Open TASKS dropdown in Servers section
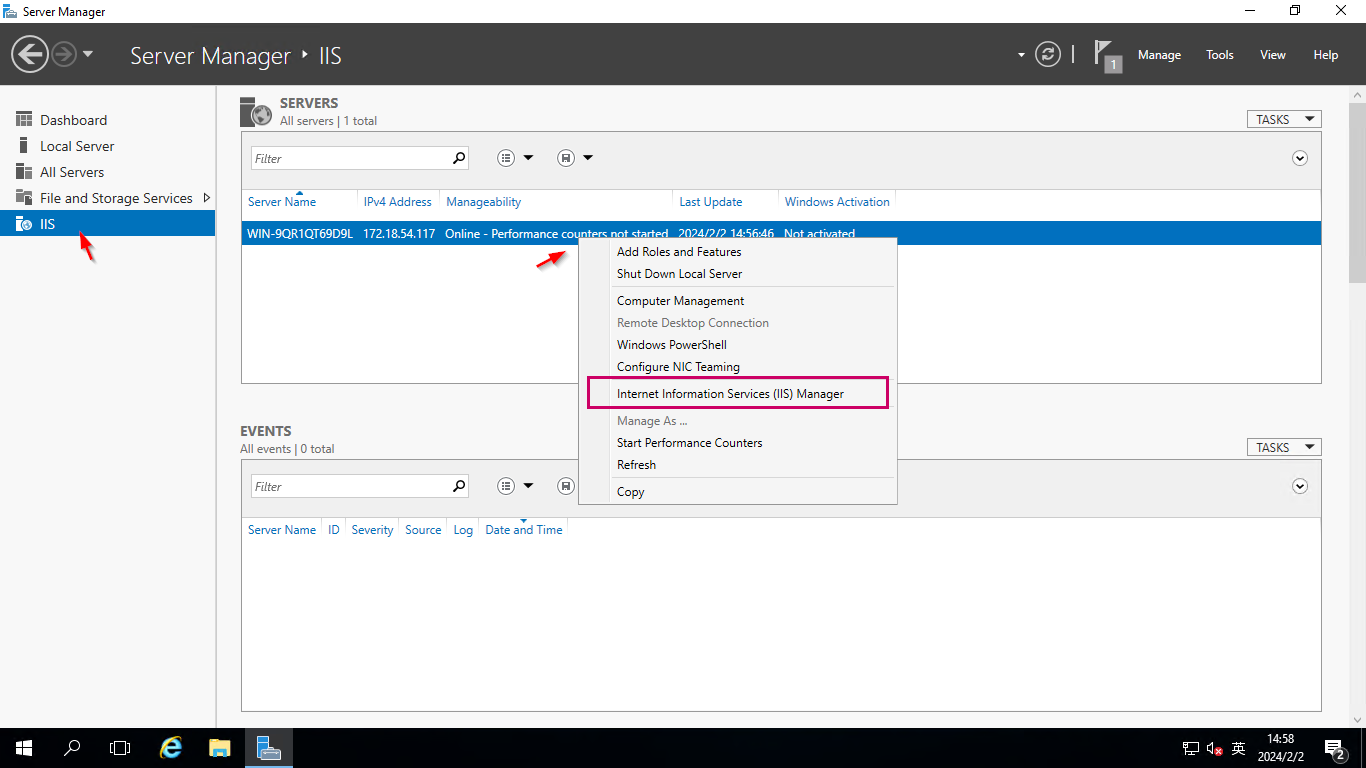 pos(1284,119)
